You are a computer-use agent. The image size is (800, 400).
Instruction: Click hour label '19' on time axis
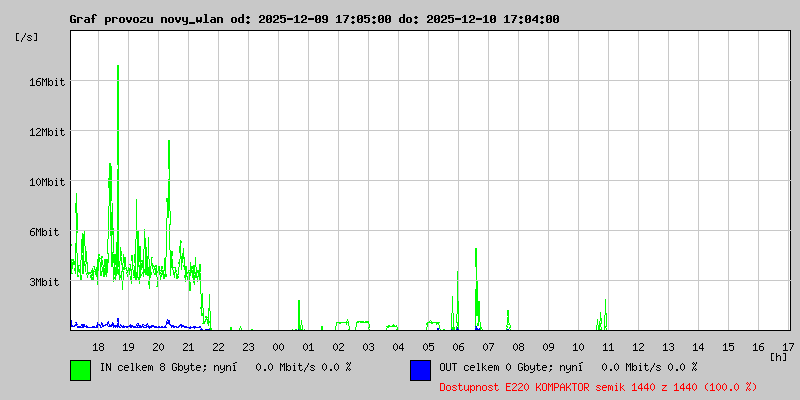tap(129, 347)
